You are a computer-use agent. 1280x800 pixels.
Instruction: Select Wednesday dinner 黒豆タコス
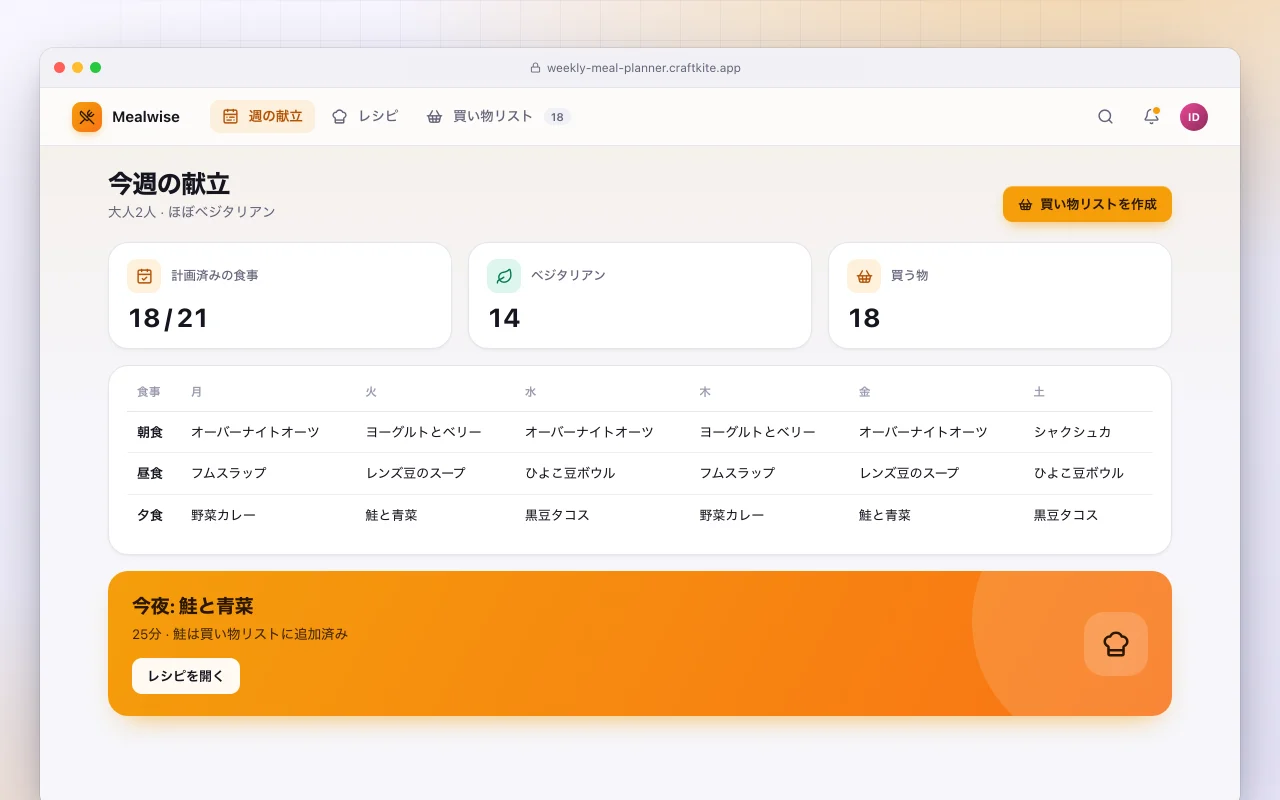tap(557, 515)
